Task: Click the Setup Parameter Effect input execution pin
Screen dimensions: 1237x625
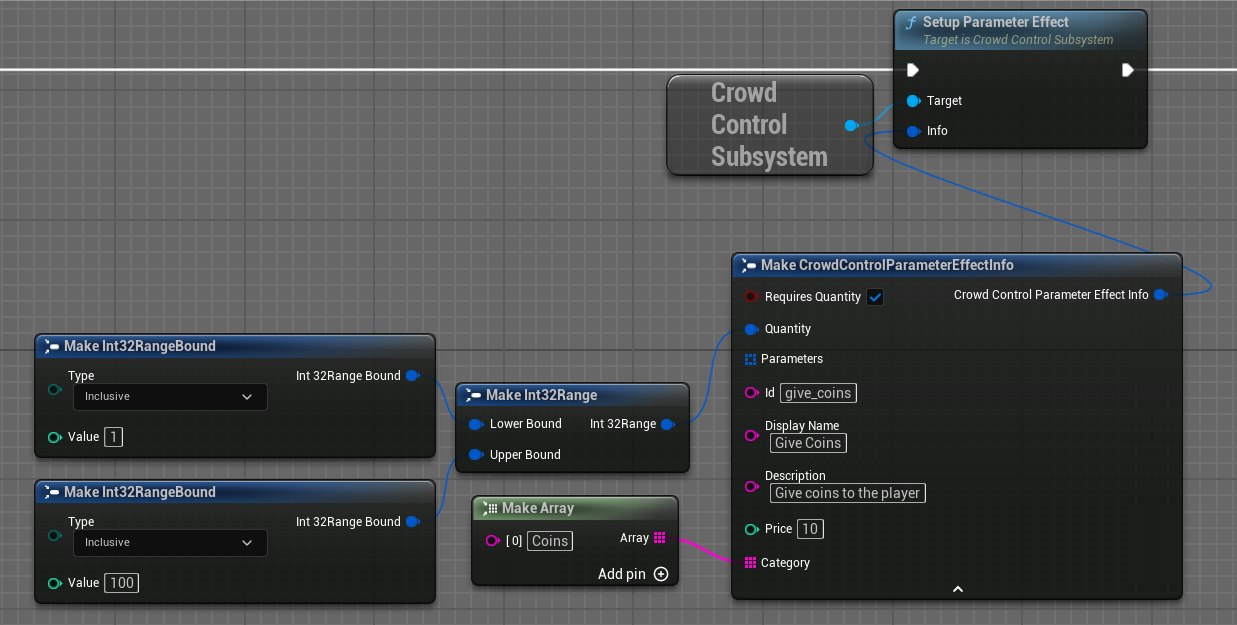Action: (912, 70)
